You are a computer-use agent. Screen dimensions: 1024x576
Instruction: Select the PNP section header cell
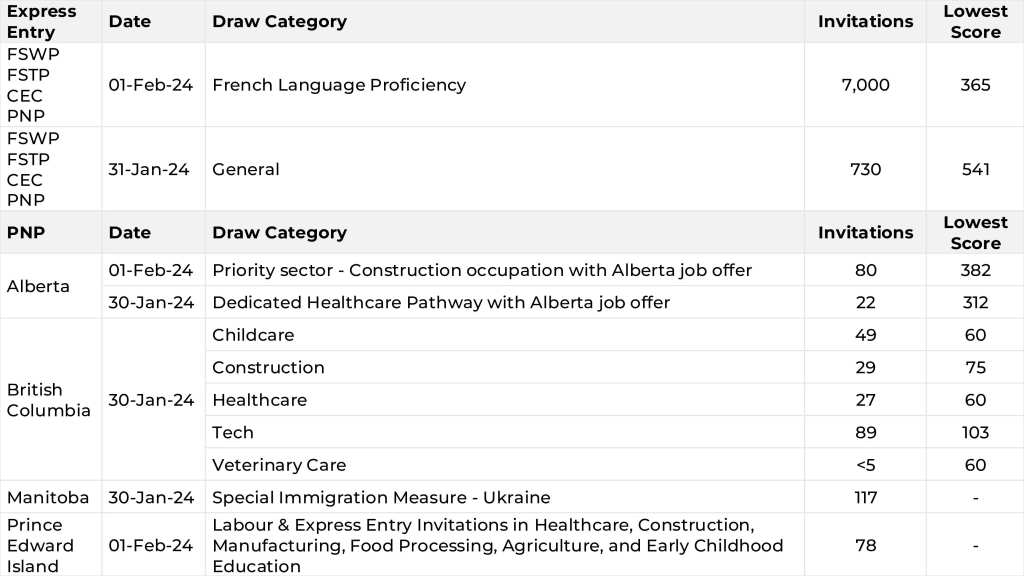click(x=26, y=232)
